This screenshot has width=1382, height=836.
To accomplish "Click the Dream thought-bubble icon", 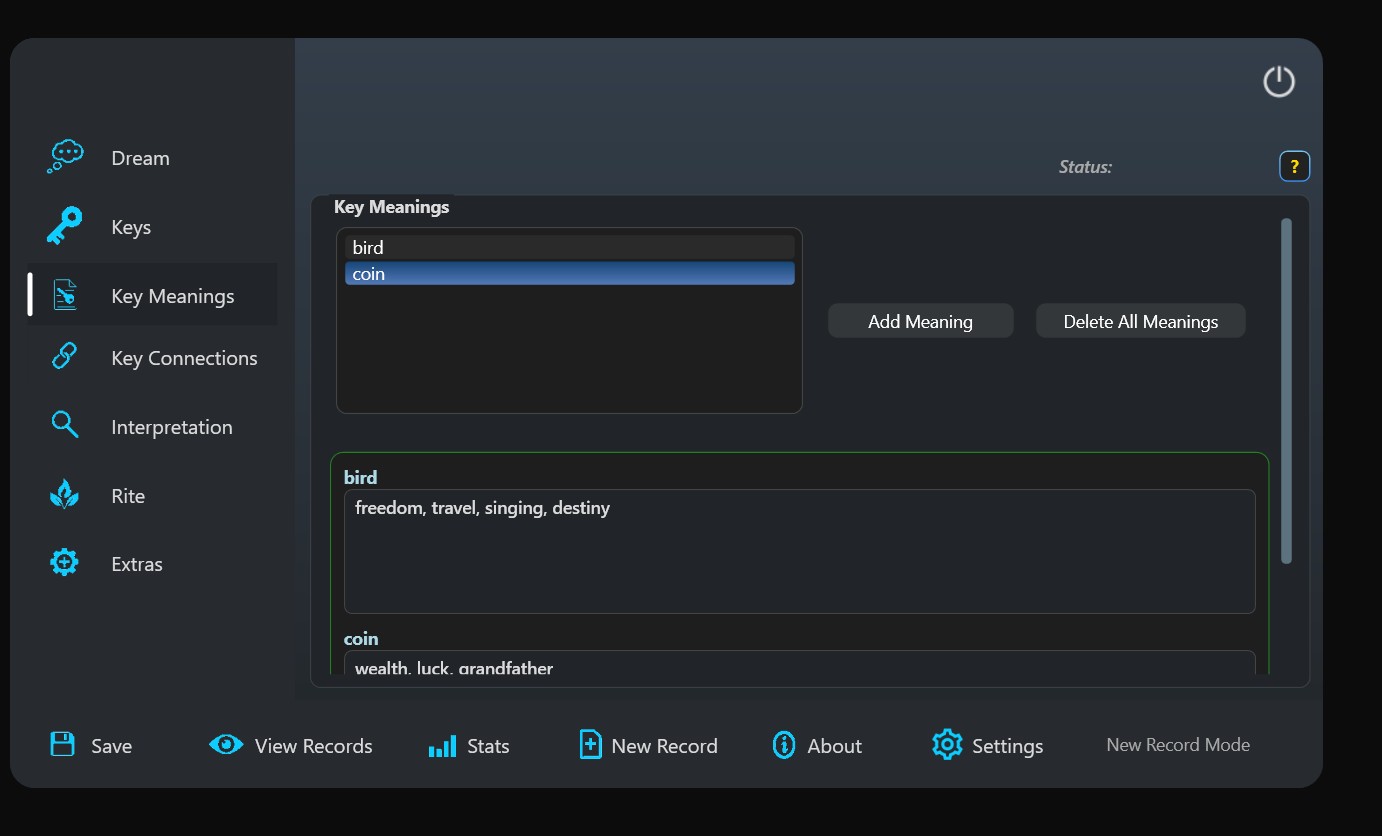I will point(65,157).
